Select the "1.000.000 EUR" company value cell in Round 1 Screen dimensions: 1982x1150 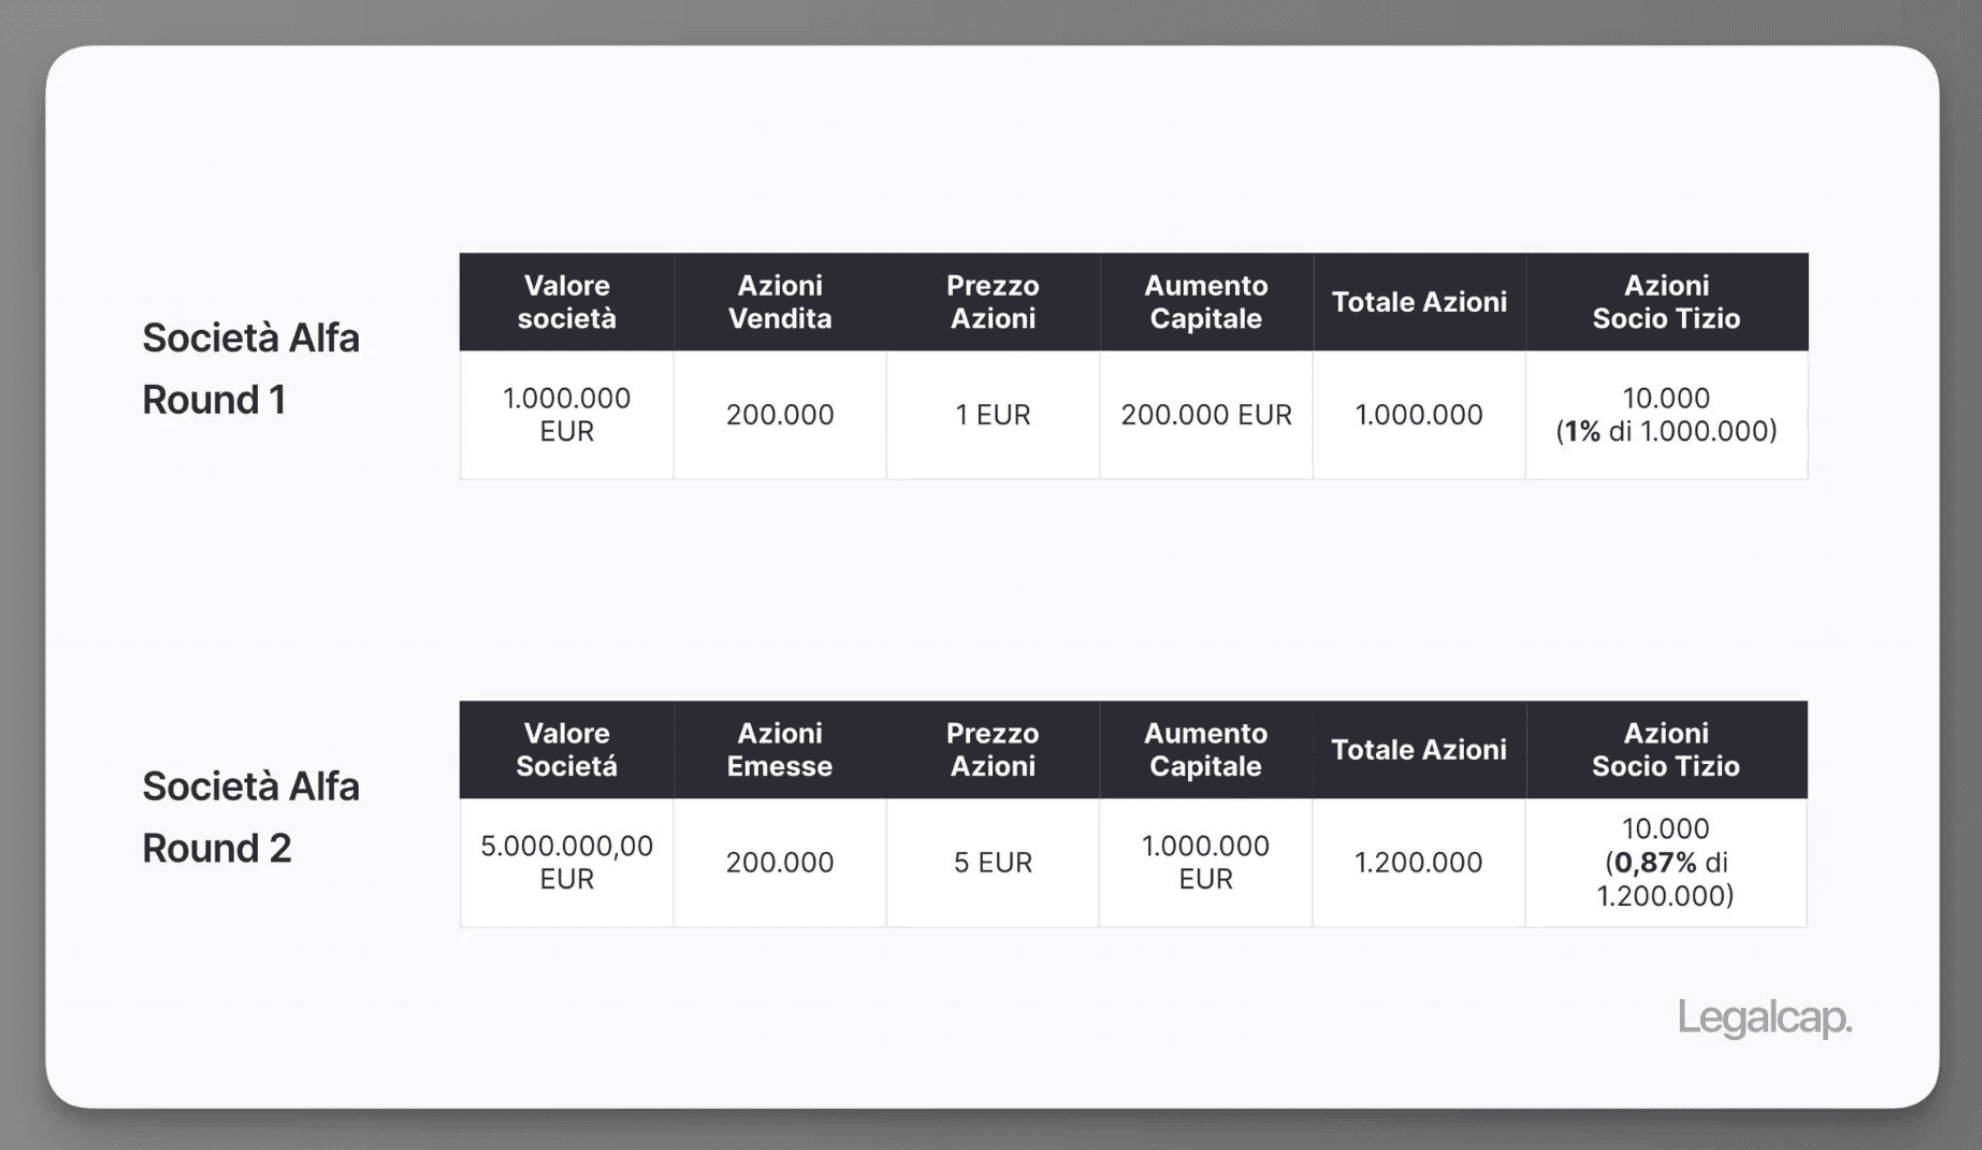(x=566, y=415)
